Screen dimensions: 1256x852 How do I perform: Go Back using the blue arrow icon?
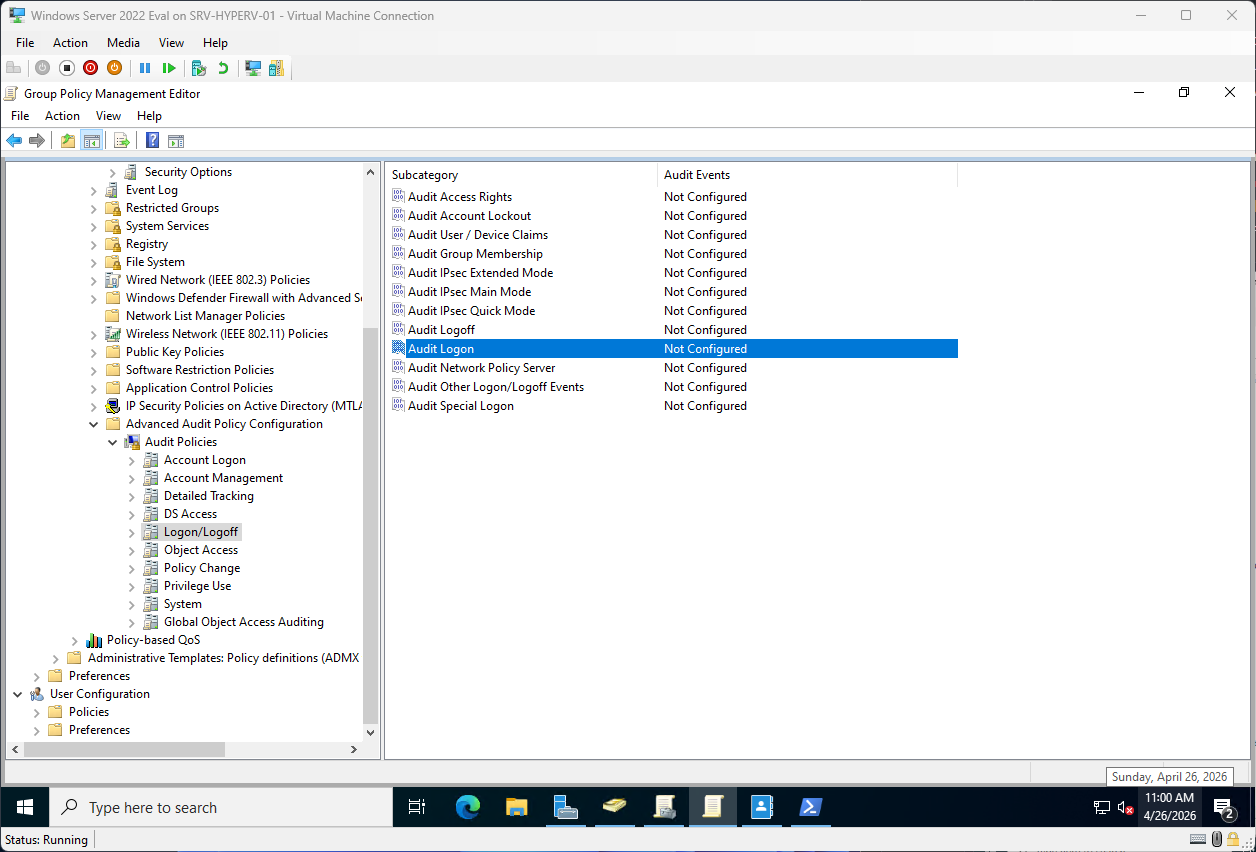[14, 141]
